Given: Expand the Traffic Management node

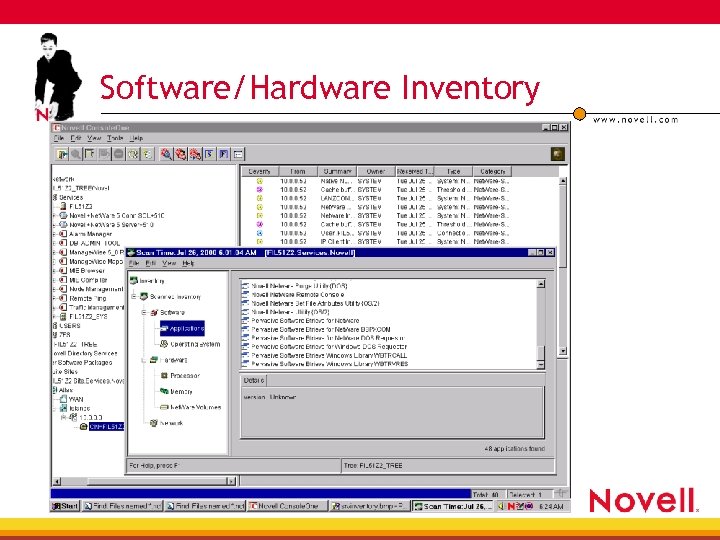Looking at the screenshot, I should pyautogui.click(x=55, y=307).
